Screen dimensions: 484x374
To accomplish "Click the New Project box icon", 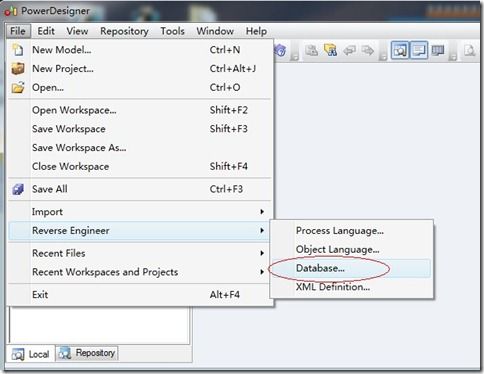I will click(x=18, y=69).
